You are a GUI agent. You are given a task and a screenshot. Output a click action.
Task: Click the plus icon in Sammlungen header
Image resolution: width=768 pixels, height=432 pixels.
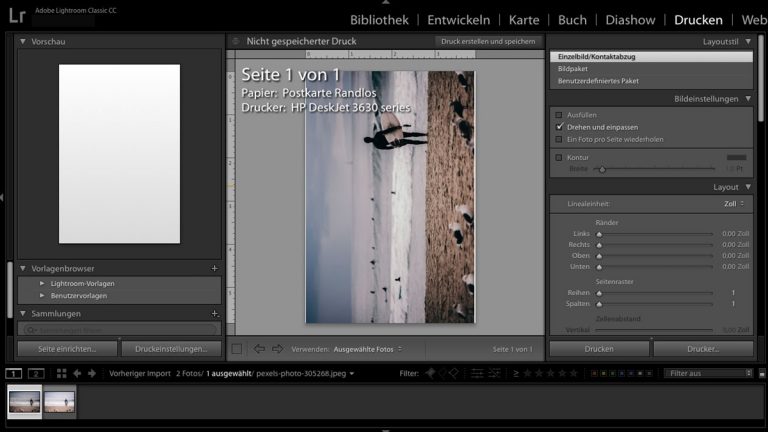[214, 313]
